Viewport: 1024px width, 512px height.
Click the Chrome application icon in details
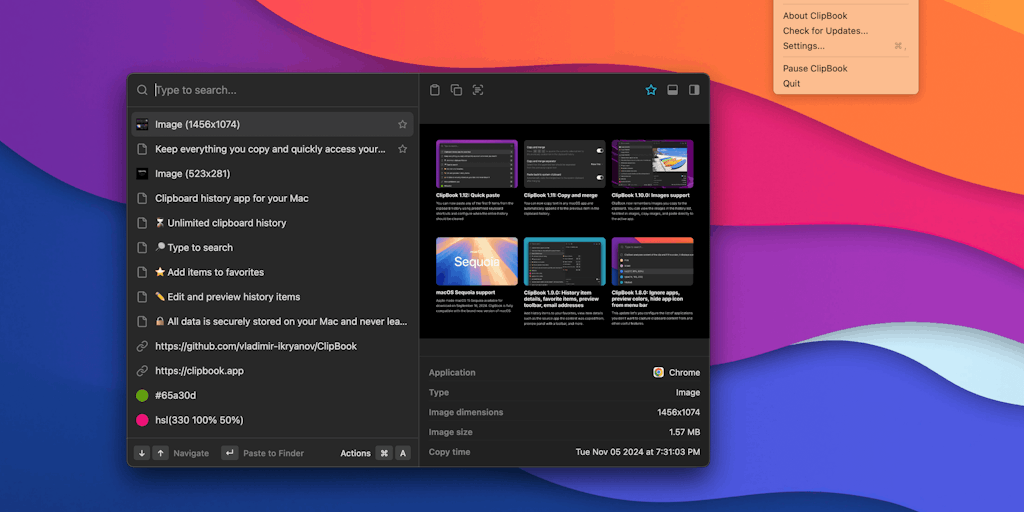pyautogui.click(x=659, y=372)
